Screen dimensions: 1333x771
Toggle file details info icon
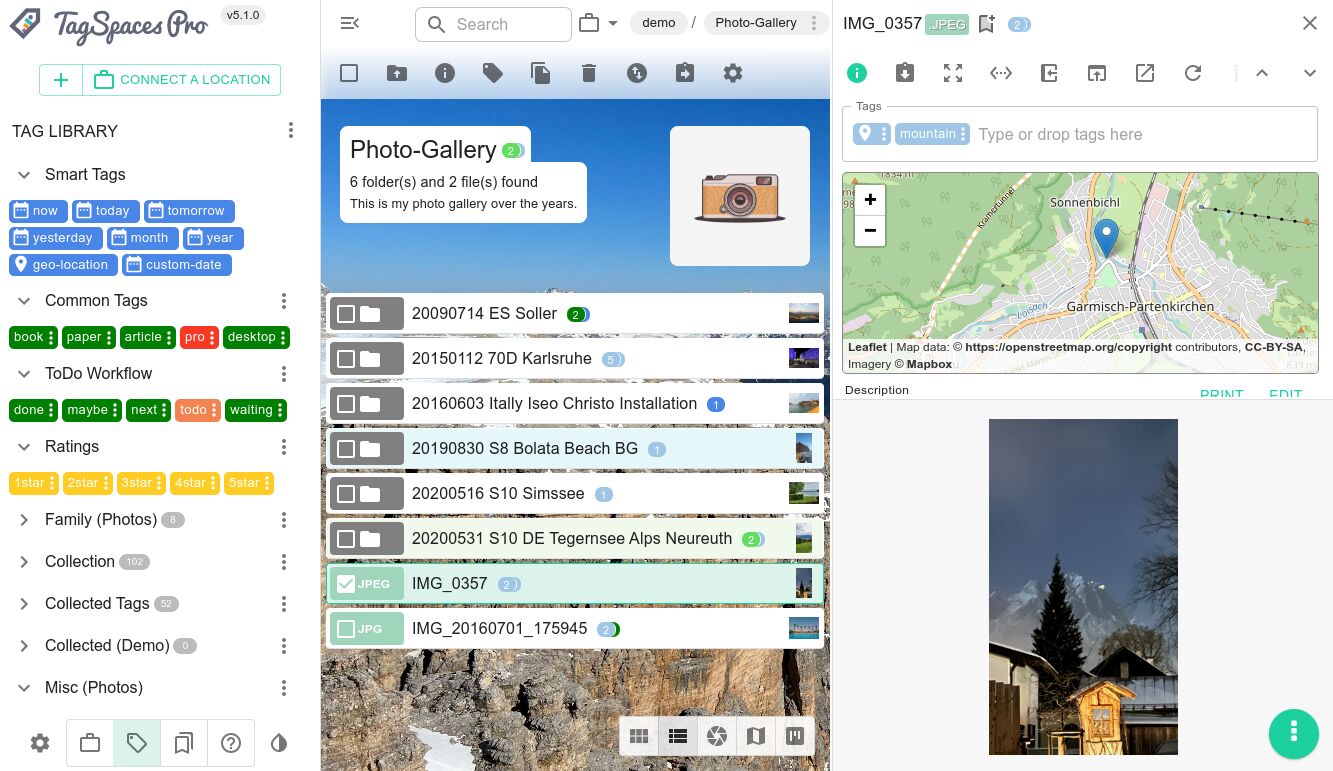click(x=857, y=73)
